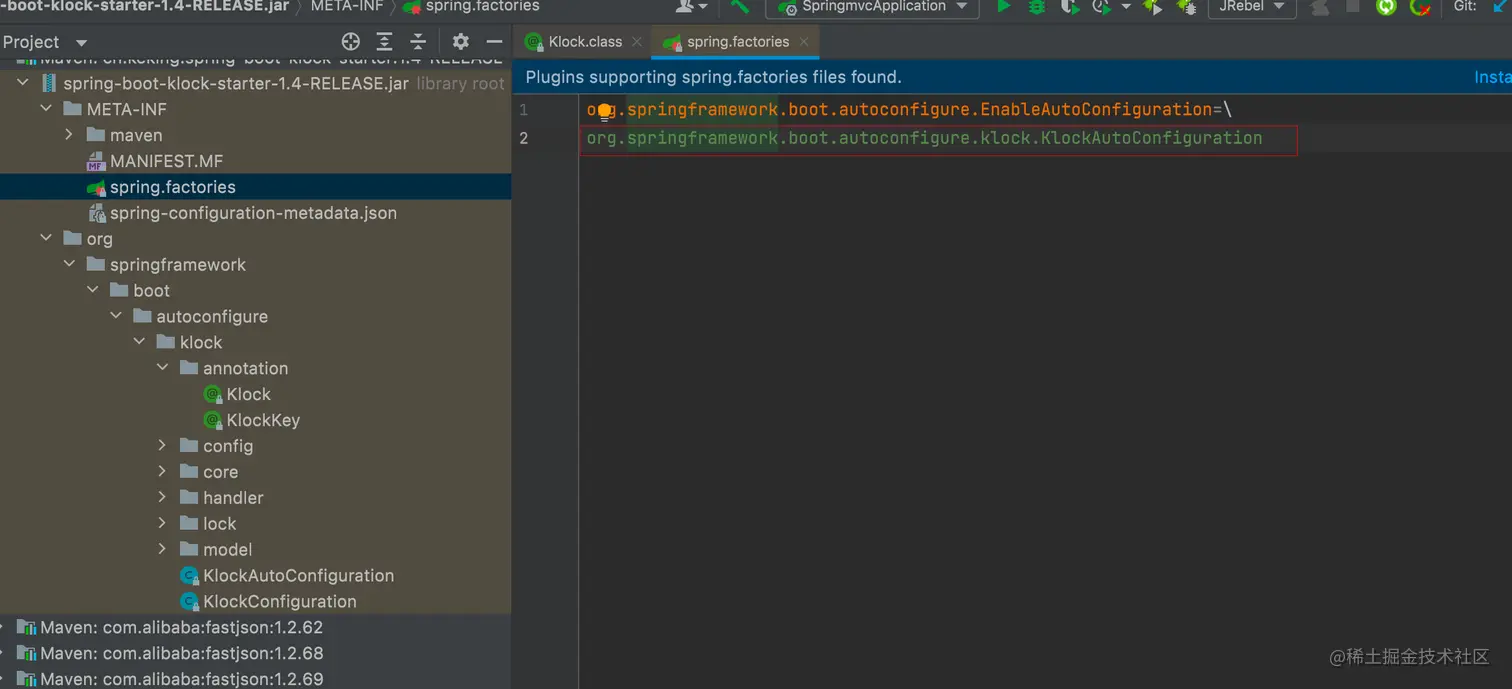Collapse the META-INF folder
The image size is (1512, 689).
tap(46, 109)
